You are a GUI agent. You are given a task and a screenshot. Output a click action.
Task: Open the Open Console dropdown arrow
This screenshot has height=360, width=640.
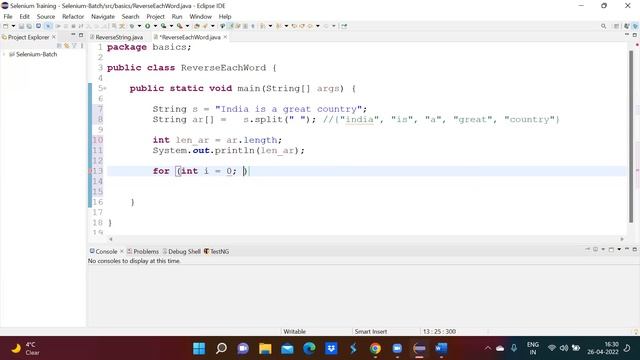619,249
